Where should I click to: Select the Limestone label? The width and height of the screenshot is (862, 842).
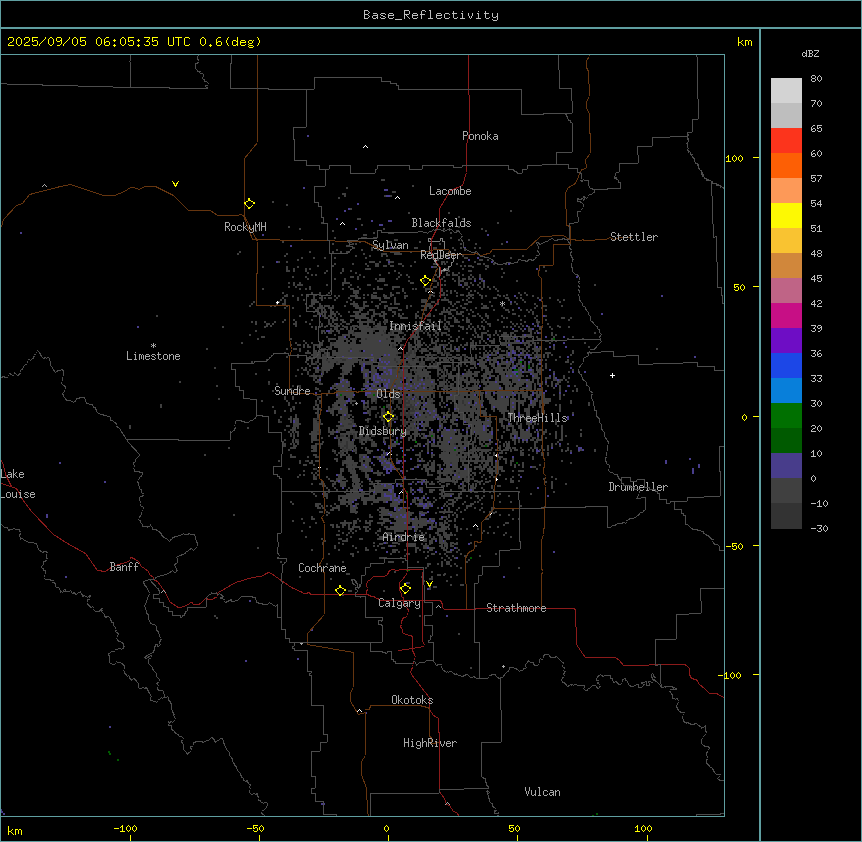(x=153, y=356)
